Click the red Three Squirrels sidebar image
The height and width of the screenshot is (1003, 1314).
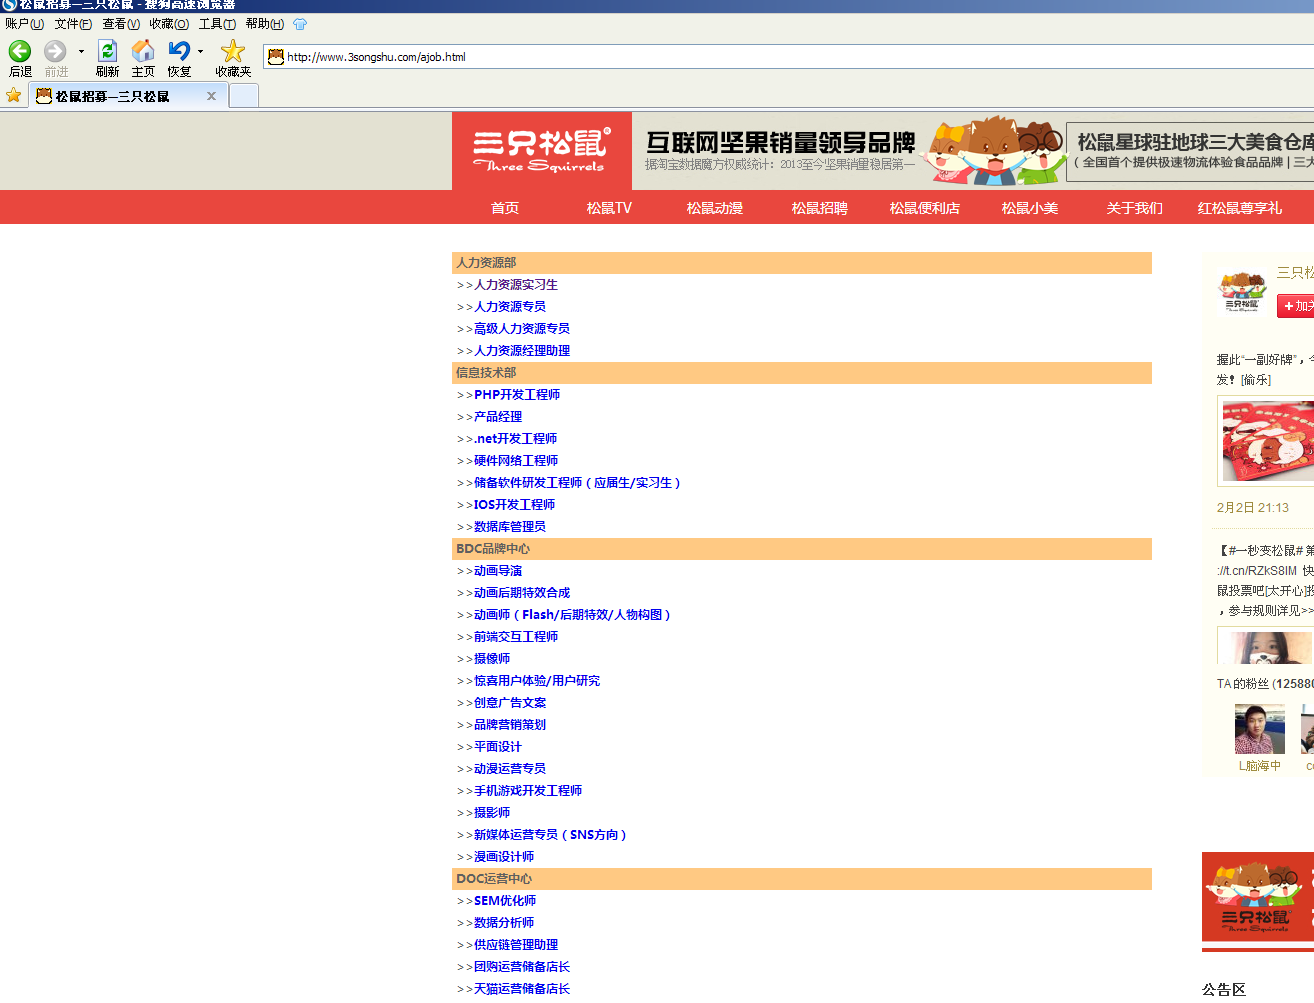point(1258,897)
